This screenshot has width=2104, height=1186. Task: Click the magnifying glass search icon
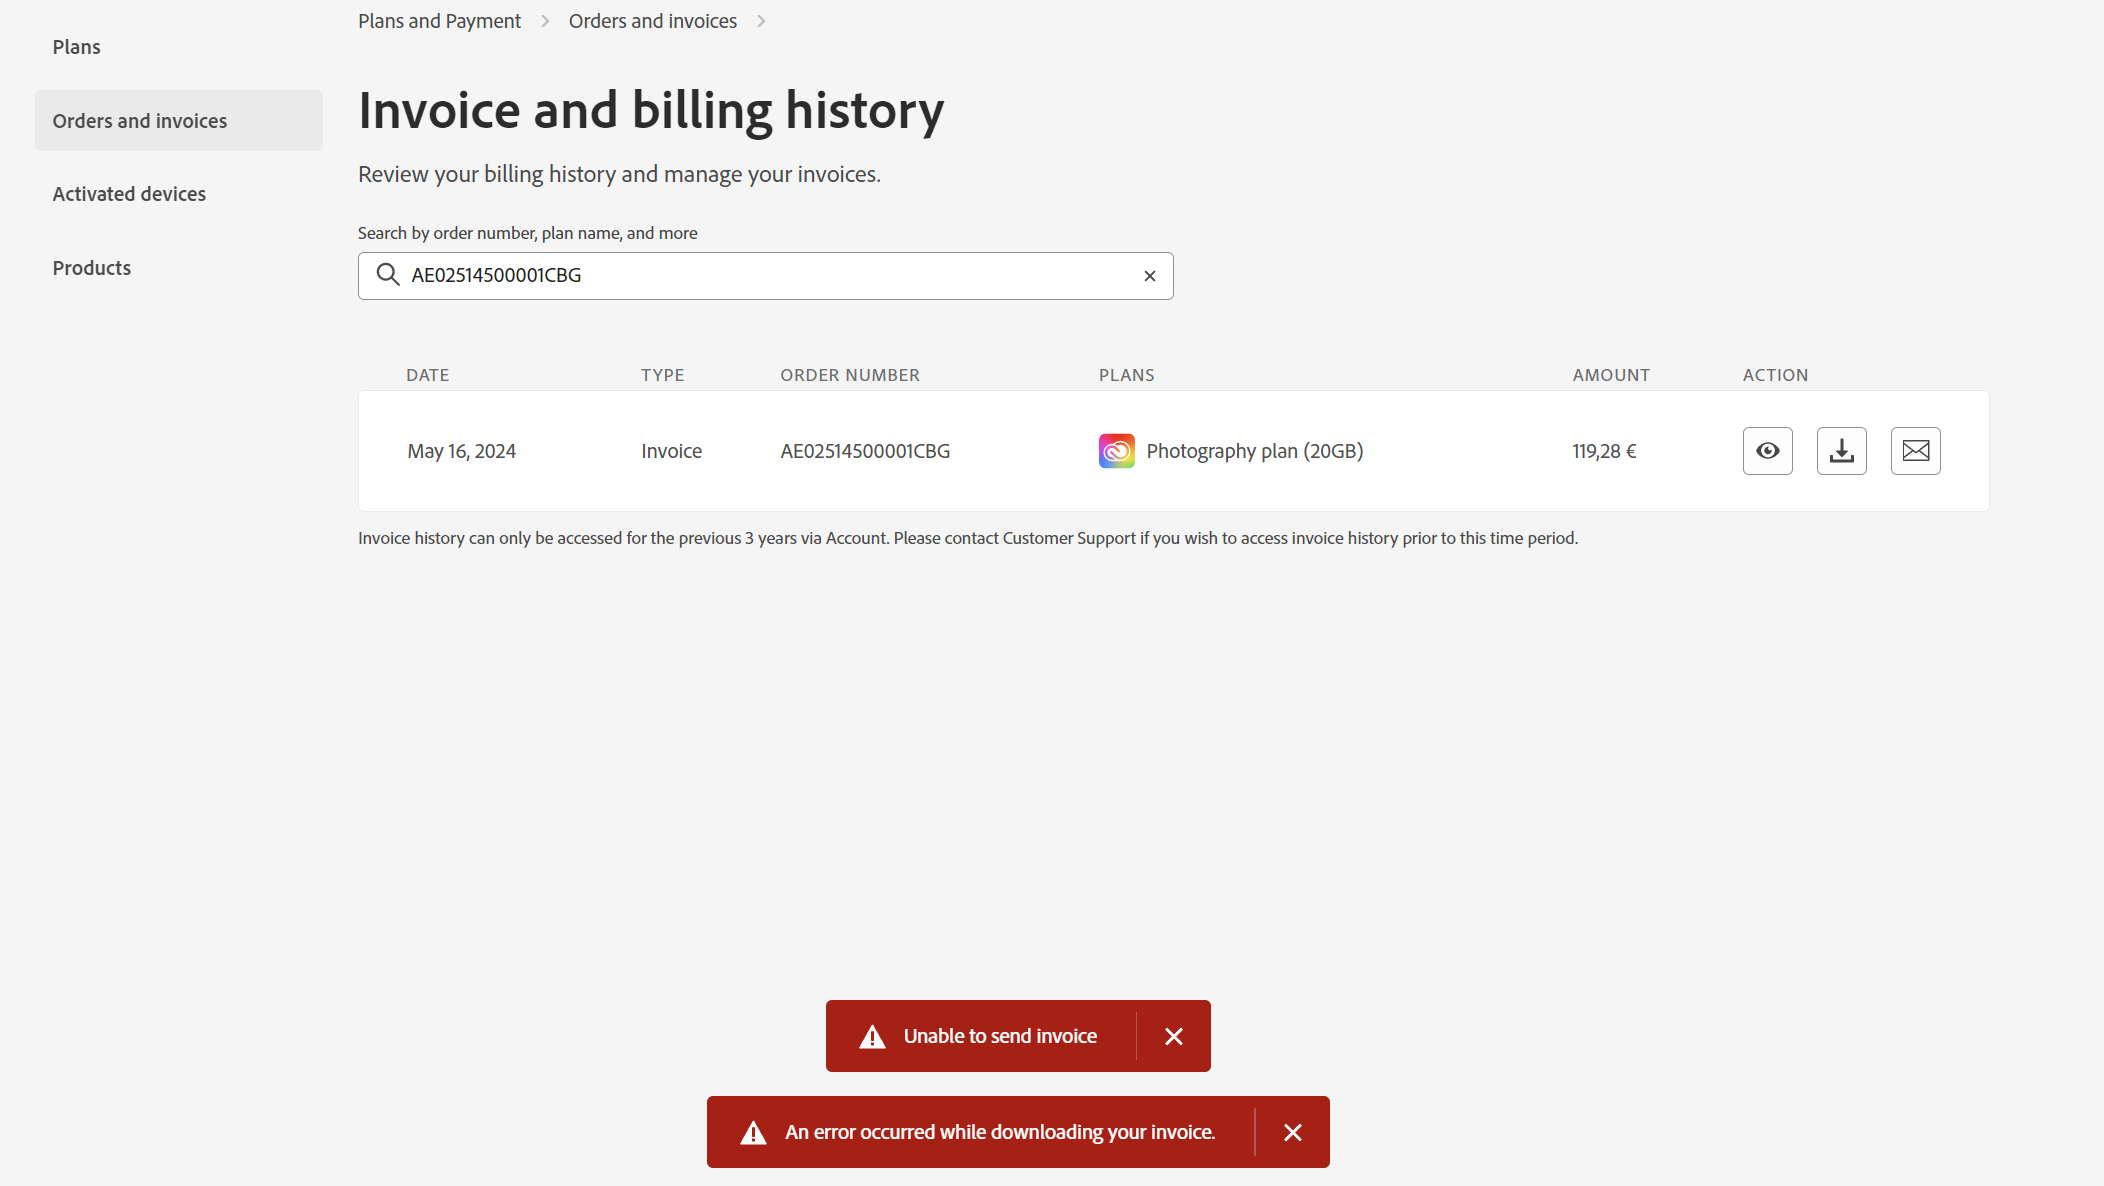click(388, 274)
